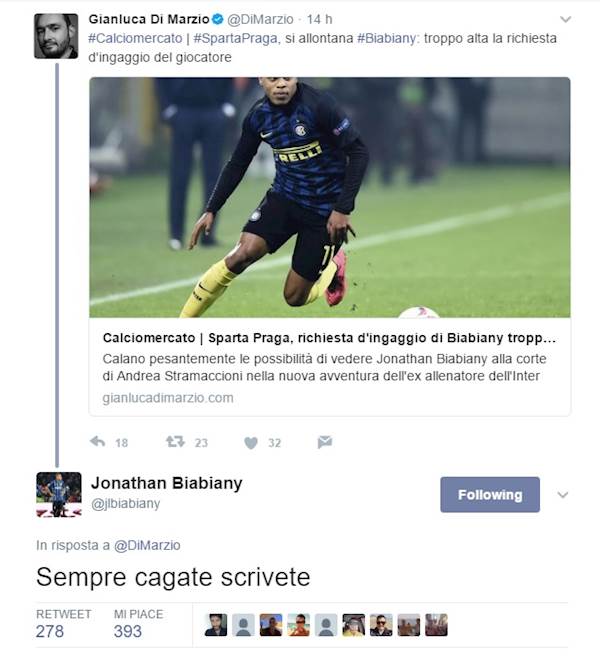The width and height of the screenshot is (600, 664).
Task: Open Gianluca Di Marzio's profile avatar
Action: tap(56, 36)
